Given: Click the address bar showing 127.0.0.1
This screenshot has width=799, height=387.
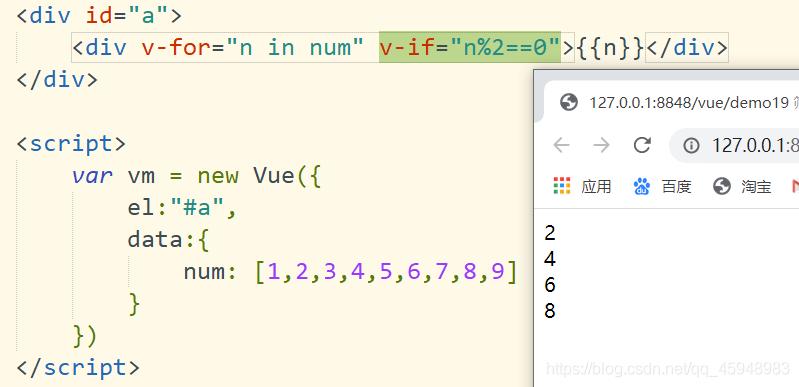Looking at the screenshot, I should point(734,146).
